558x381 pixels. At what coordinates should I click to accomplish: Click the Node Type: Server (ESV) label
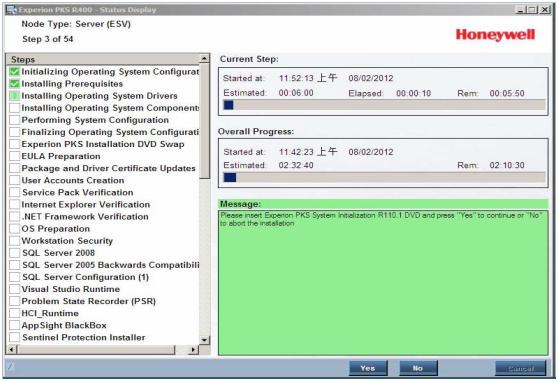[x=76, y=24]
